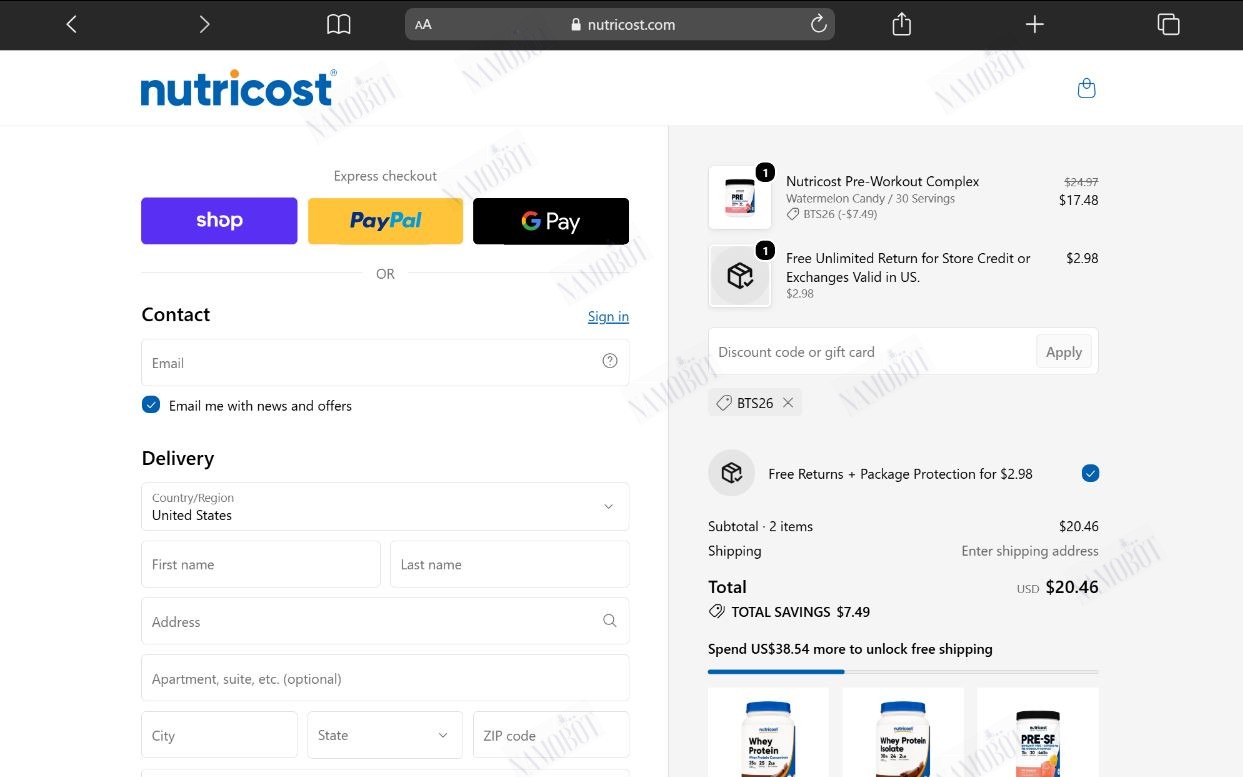Click the free shipping progress bar
Screen dimensions: 1243x777
pos(903,672)
